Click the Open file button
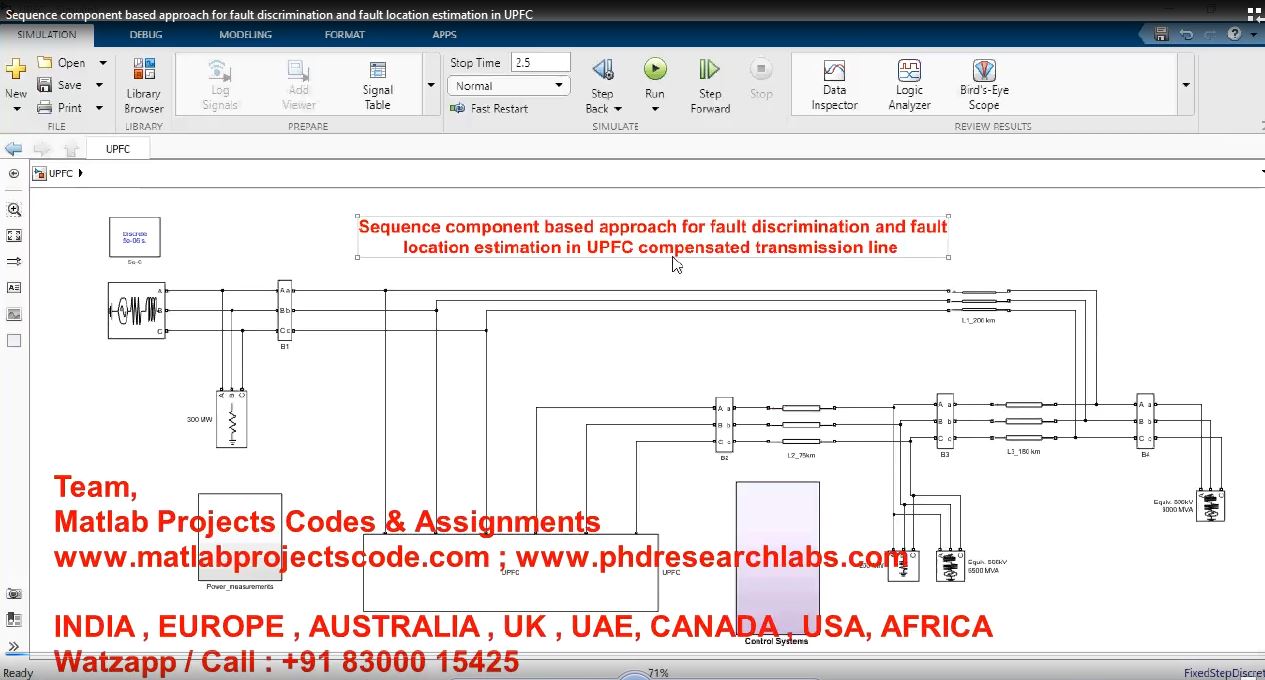Screen dimensions: 1265x680 point(63,62)
